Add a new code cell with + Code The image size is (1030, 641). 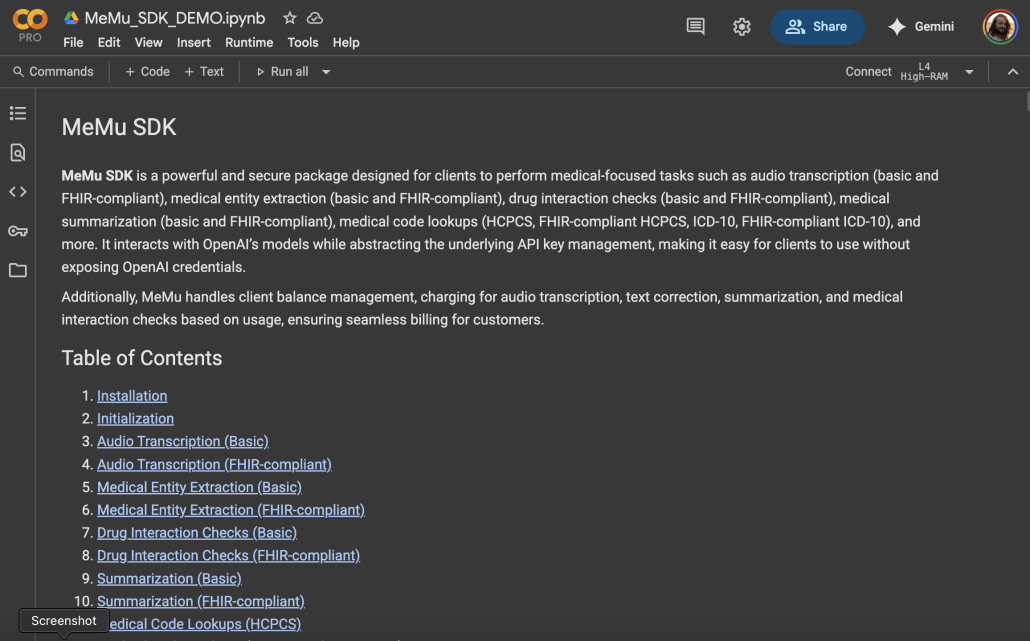coord(147,72)
